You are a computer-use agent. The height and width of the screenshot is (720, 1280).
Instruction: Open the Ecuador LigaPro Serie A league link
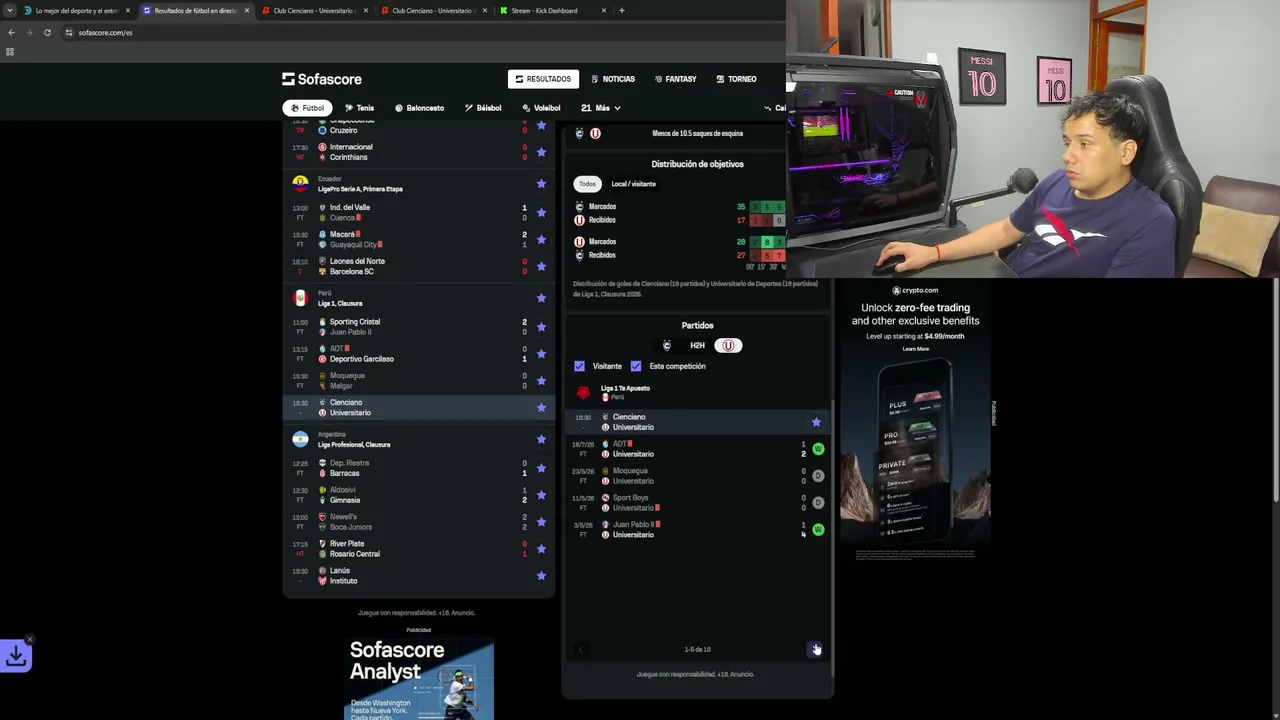pyautogui.click(x=360, y=189)
